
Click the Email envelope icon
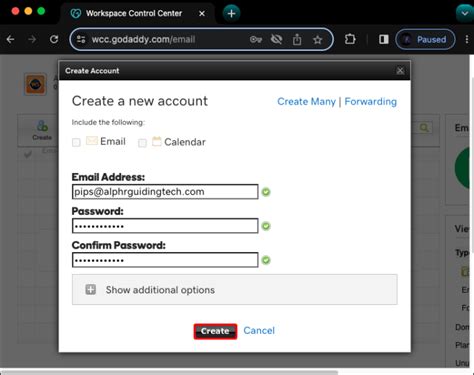point(92,141)
